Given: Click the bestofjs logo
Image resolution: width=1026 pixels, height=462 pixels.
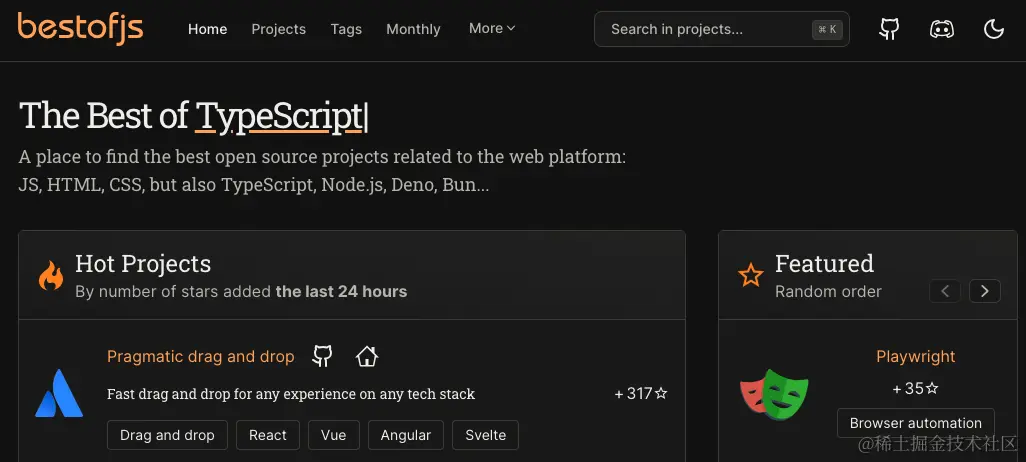Looking at the screenshot, I should (x=80, y=29).
